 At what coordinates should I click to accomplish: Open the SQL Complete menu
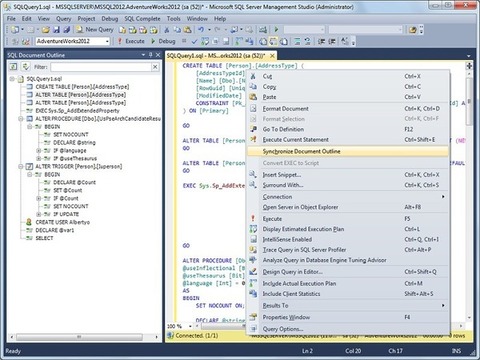[142, 19]
